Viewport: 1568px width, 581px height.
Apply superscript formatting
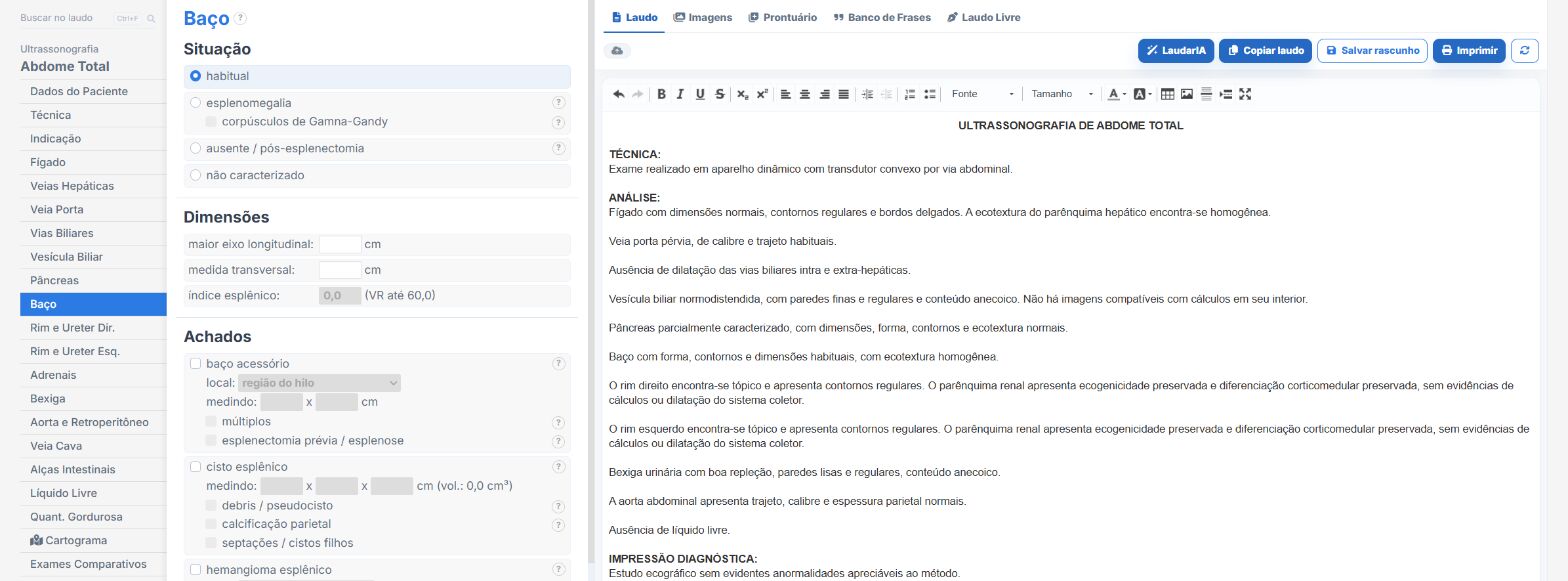coord(762,94)
